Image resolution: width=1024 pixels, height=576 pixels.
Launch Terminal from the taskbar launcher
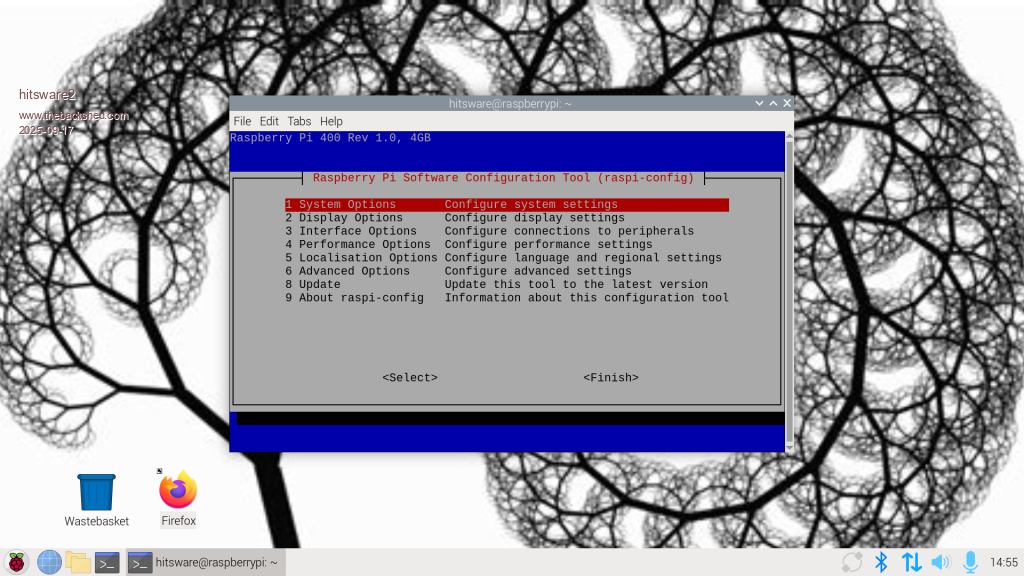click(107, 562)
